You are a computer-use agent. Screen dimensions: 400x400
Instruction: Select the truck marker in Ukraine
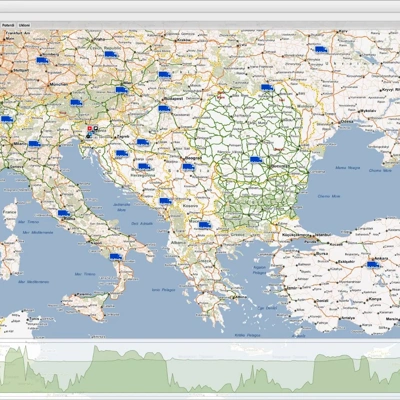coord(321,49)
